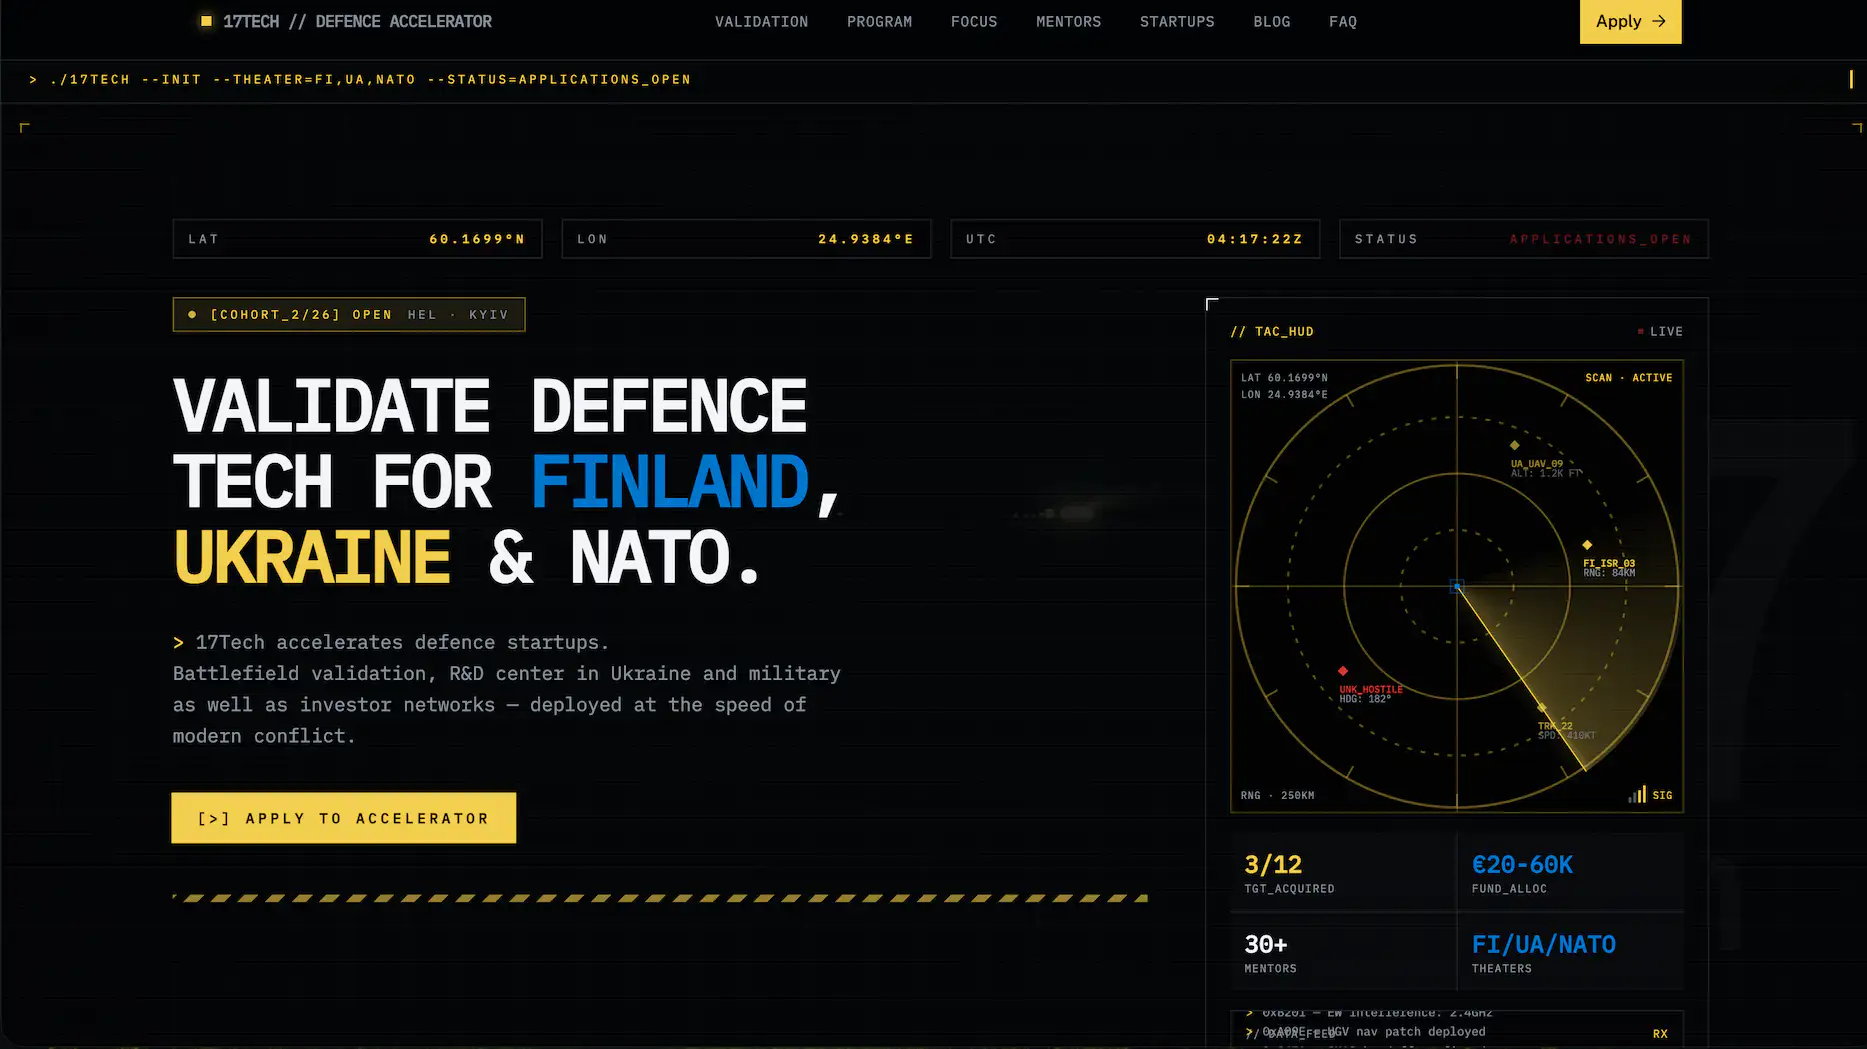Open the STARTUPS nav item

[1177, 21]
